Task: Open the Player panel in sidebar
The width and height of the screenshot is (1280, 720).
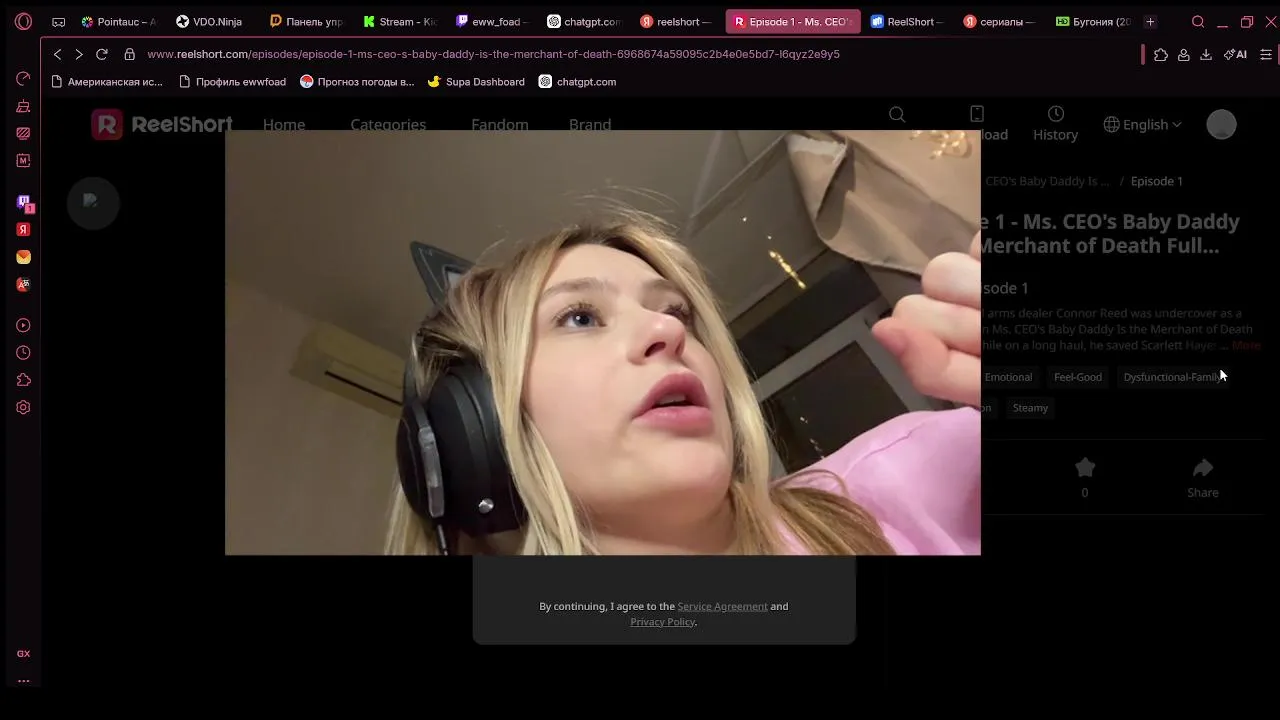Action: [23, 325]
